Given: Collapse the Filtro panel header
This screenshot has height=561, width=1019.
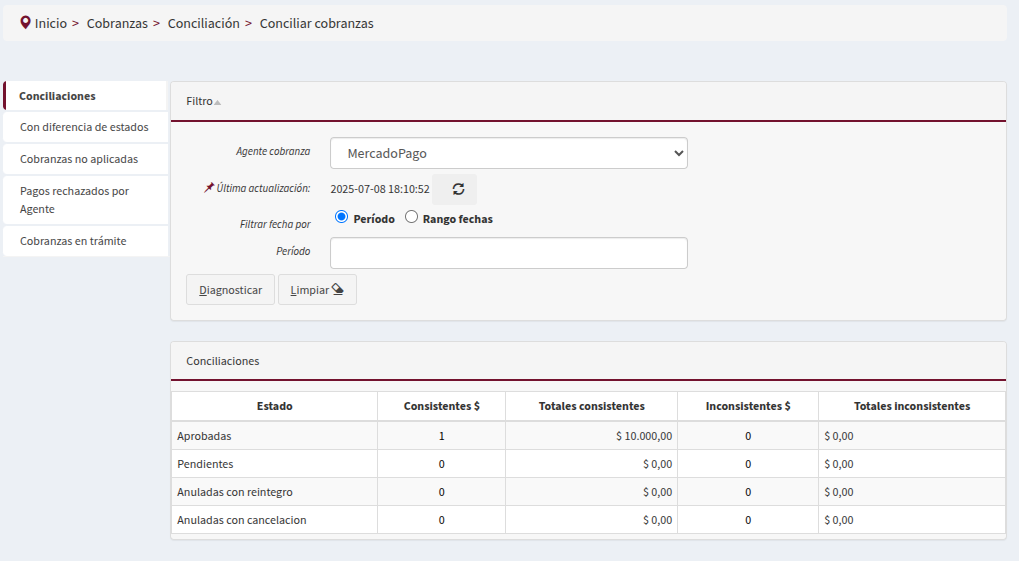Looking at the screenshot, I should [203, 101].
